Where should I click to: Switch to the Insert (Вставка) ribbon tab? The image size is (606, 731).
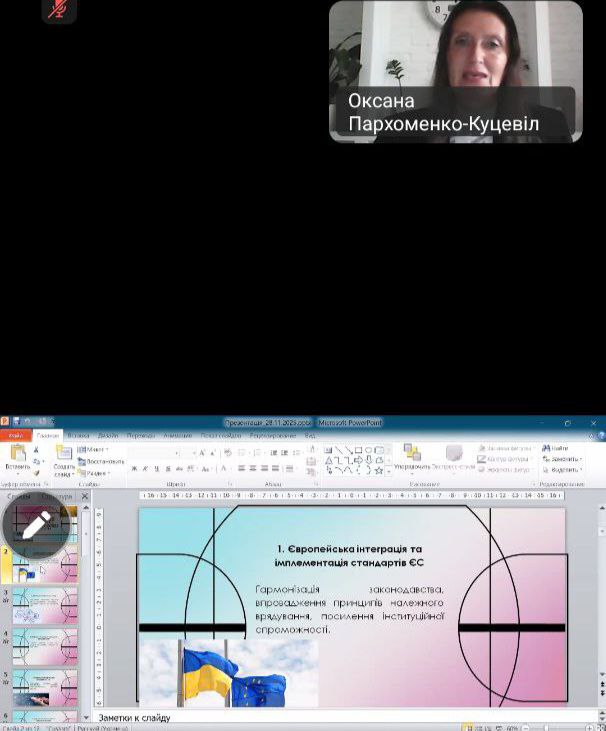[79, 436]
